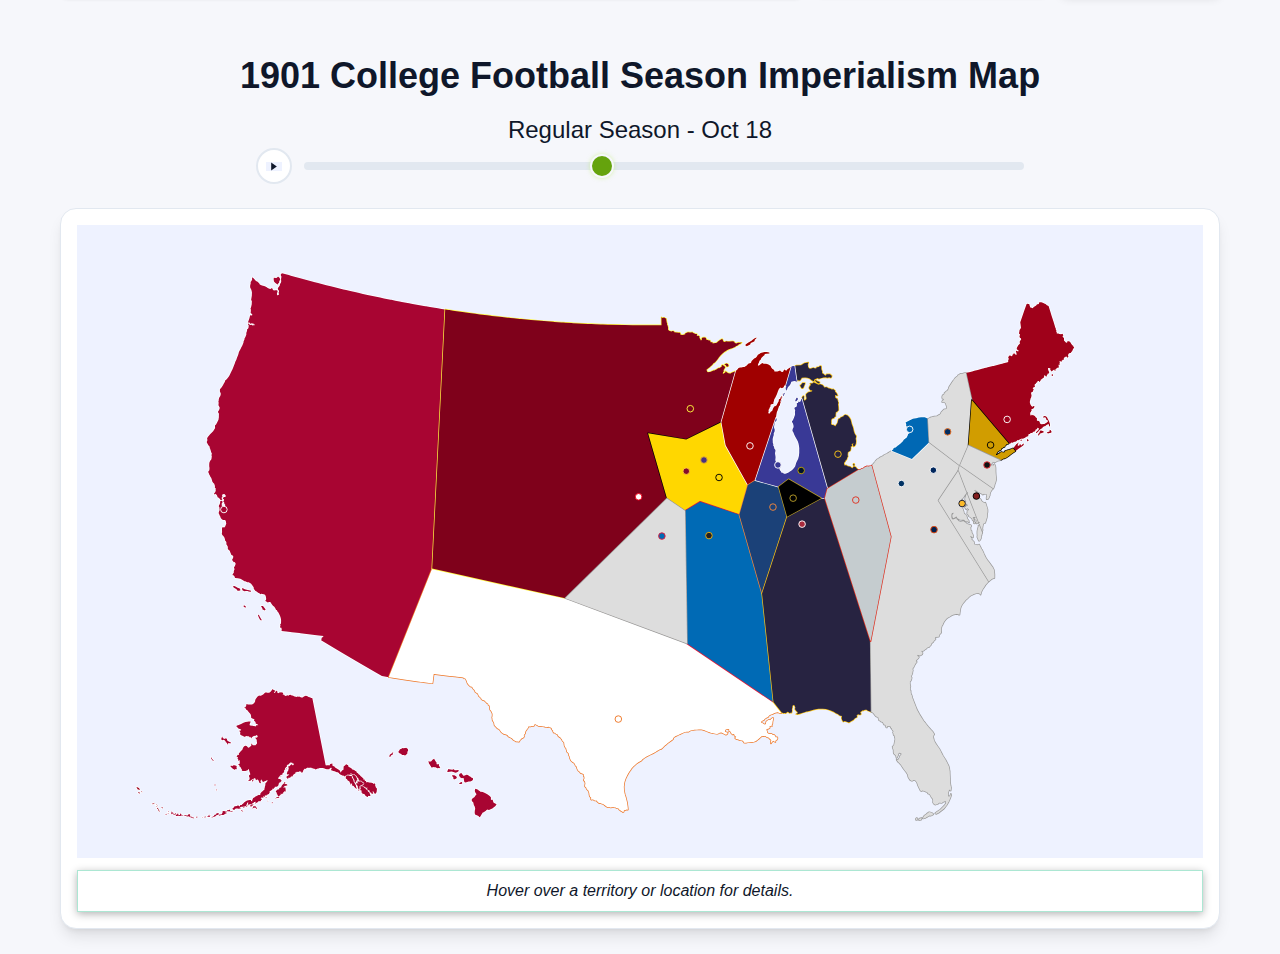The width and height of the screenshot is (1280, 954).
Task: Click the pink-ringed marker in the dark navy territory
Action: 802,524
